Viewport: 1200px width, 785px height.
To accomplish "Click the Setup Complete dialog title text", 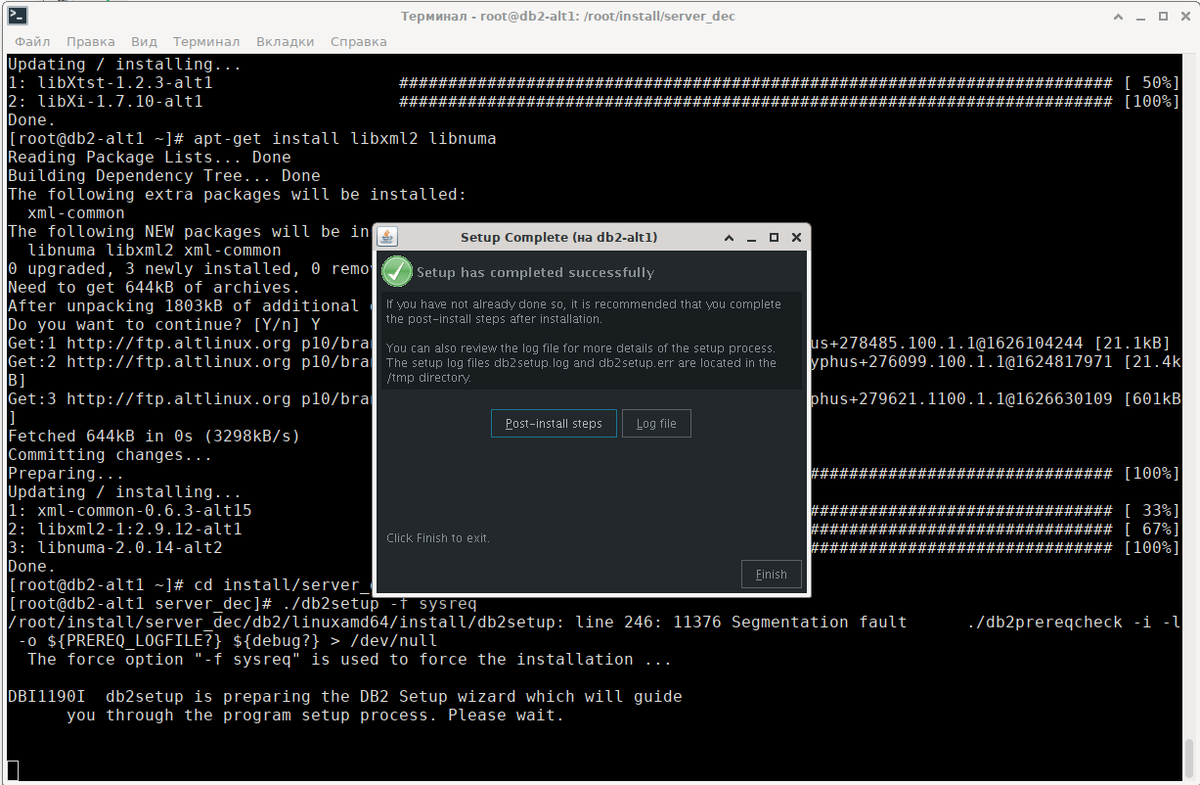I will [559, 238].
